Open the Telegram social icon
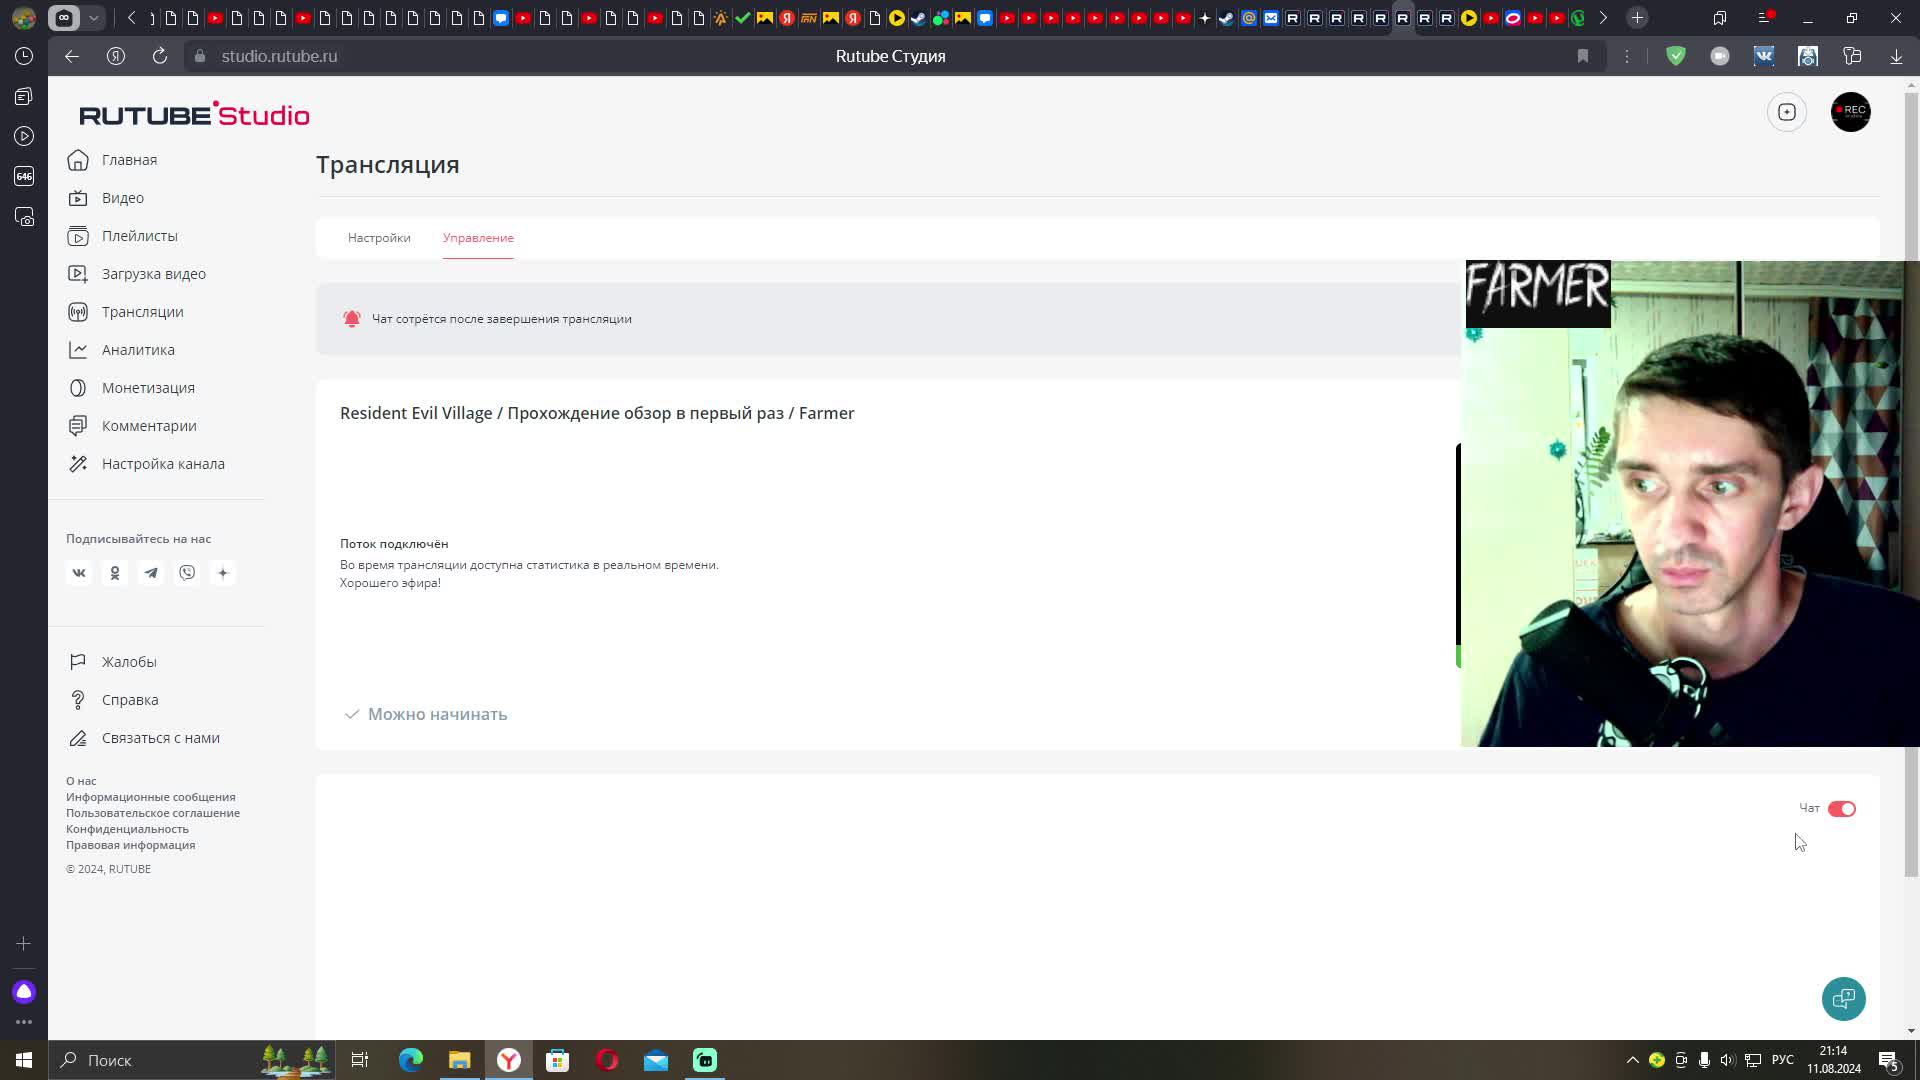The image size is (1920, 1080). point(151,573)
